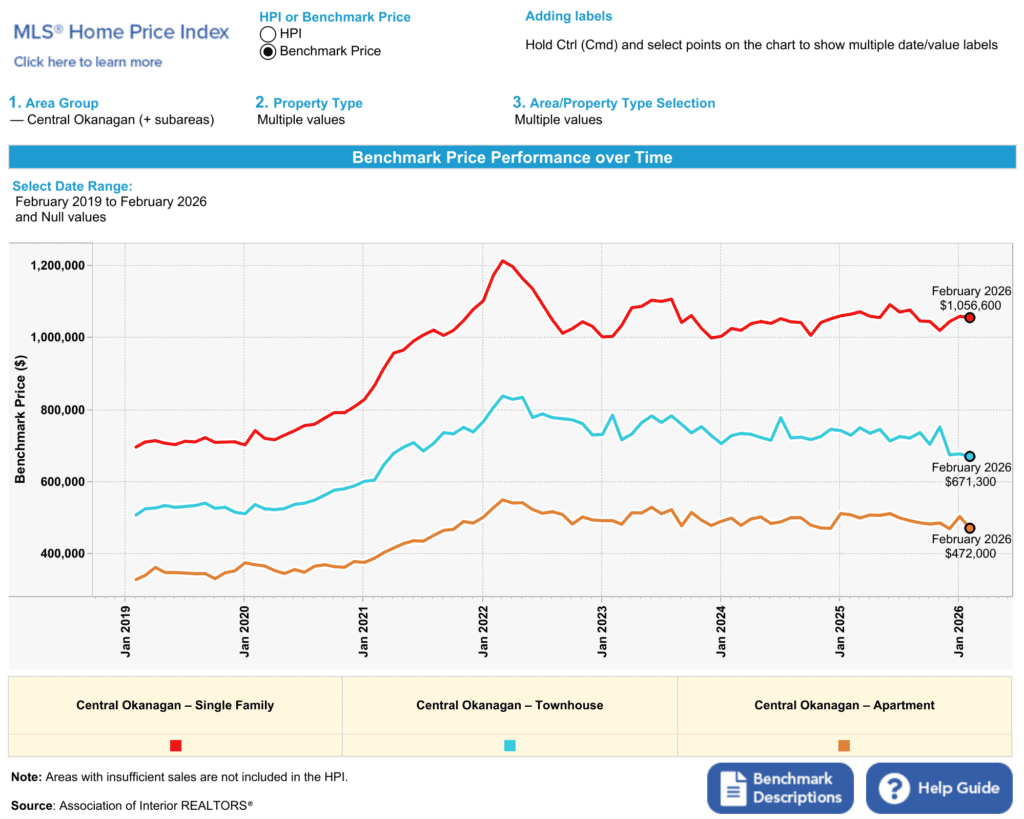Expand the Property Type multiple values dropdown
The image size is (1024, 819).
click(301, 120)
